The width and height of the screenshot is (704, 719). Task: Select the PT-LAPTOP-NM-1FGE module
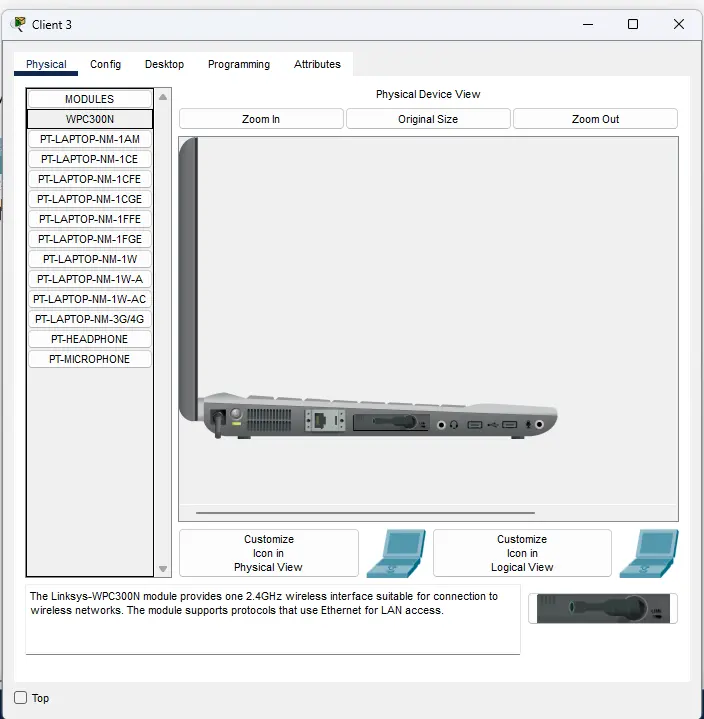point(89,239)
